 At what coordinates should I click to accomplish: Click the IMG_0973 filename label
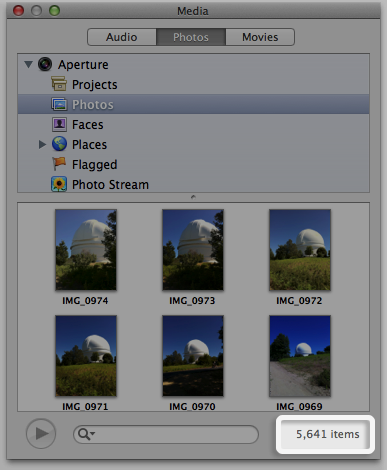(x=192, y=301)
